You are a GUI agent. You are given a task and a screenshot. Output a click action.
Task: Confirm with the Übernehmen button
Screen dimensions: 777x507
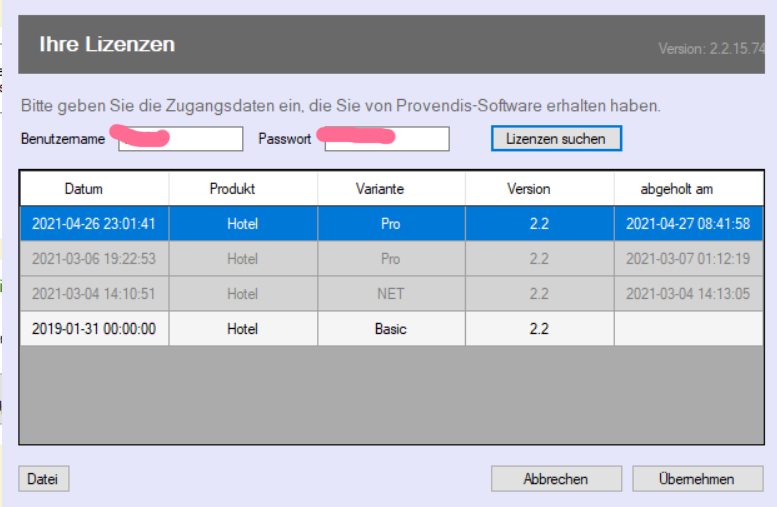[697, 479]
